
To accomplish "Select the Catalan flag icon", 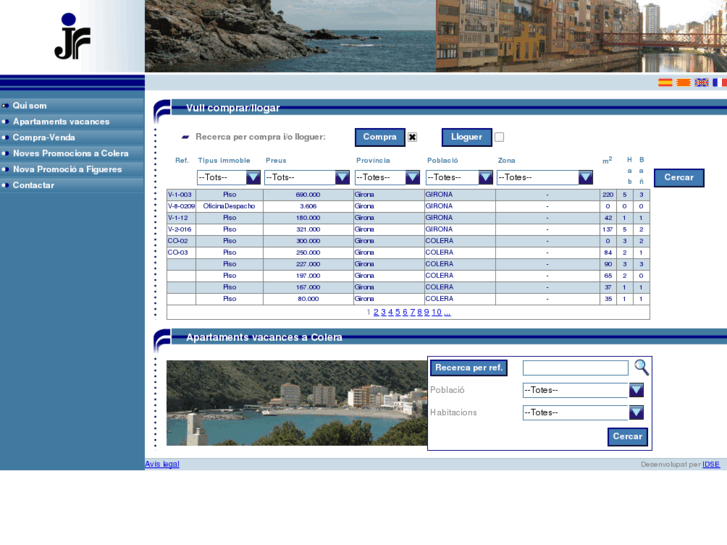I will [x=683, y=83].
